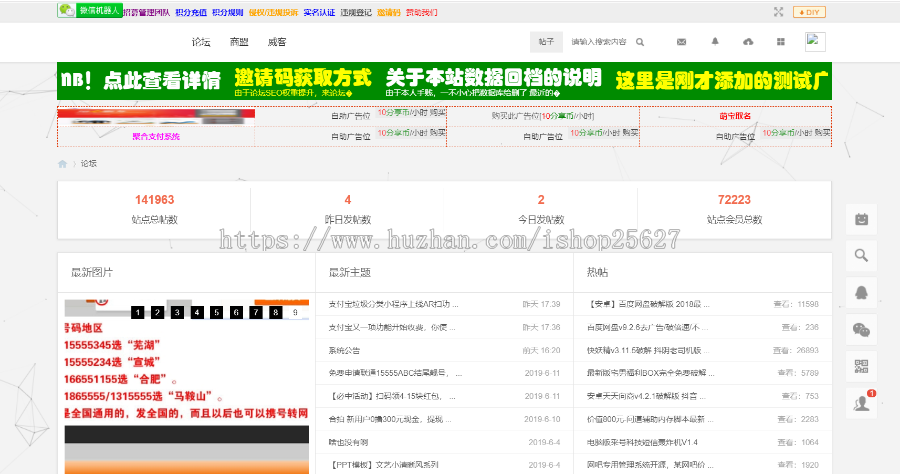Toggle the widescreen switch icon

[x=778, y=12]
